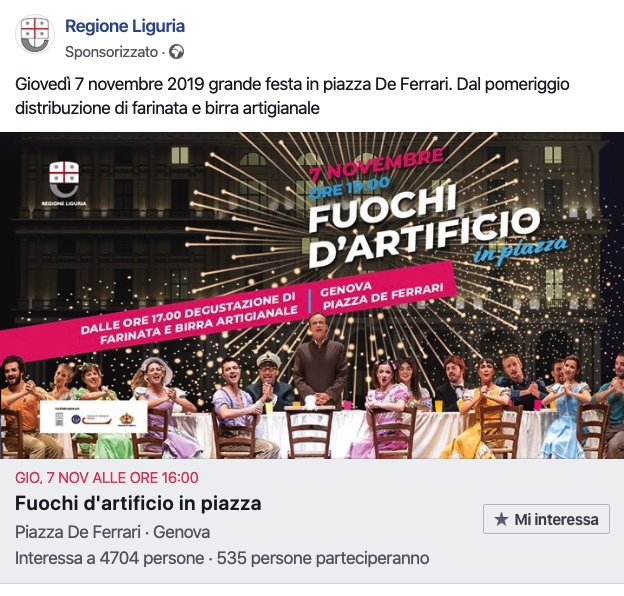Screen dimensions: 624x596
Task: Click the Mi interessa button label
Action: click(556, 519)
